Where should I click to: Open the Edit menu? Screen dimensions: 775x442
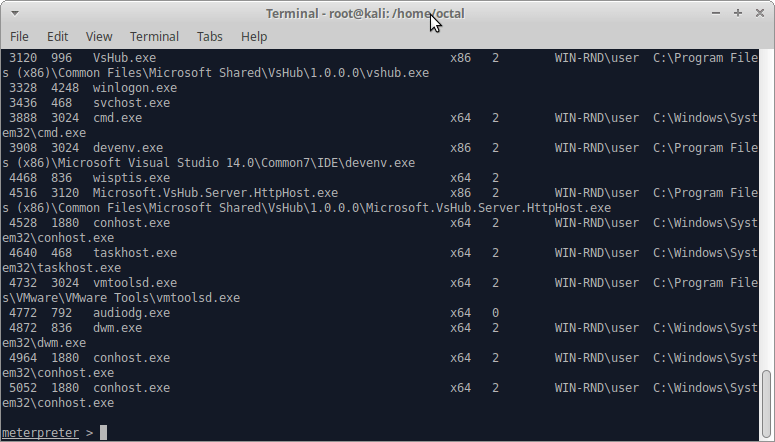57,37
